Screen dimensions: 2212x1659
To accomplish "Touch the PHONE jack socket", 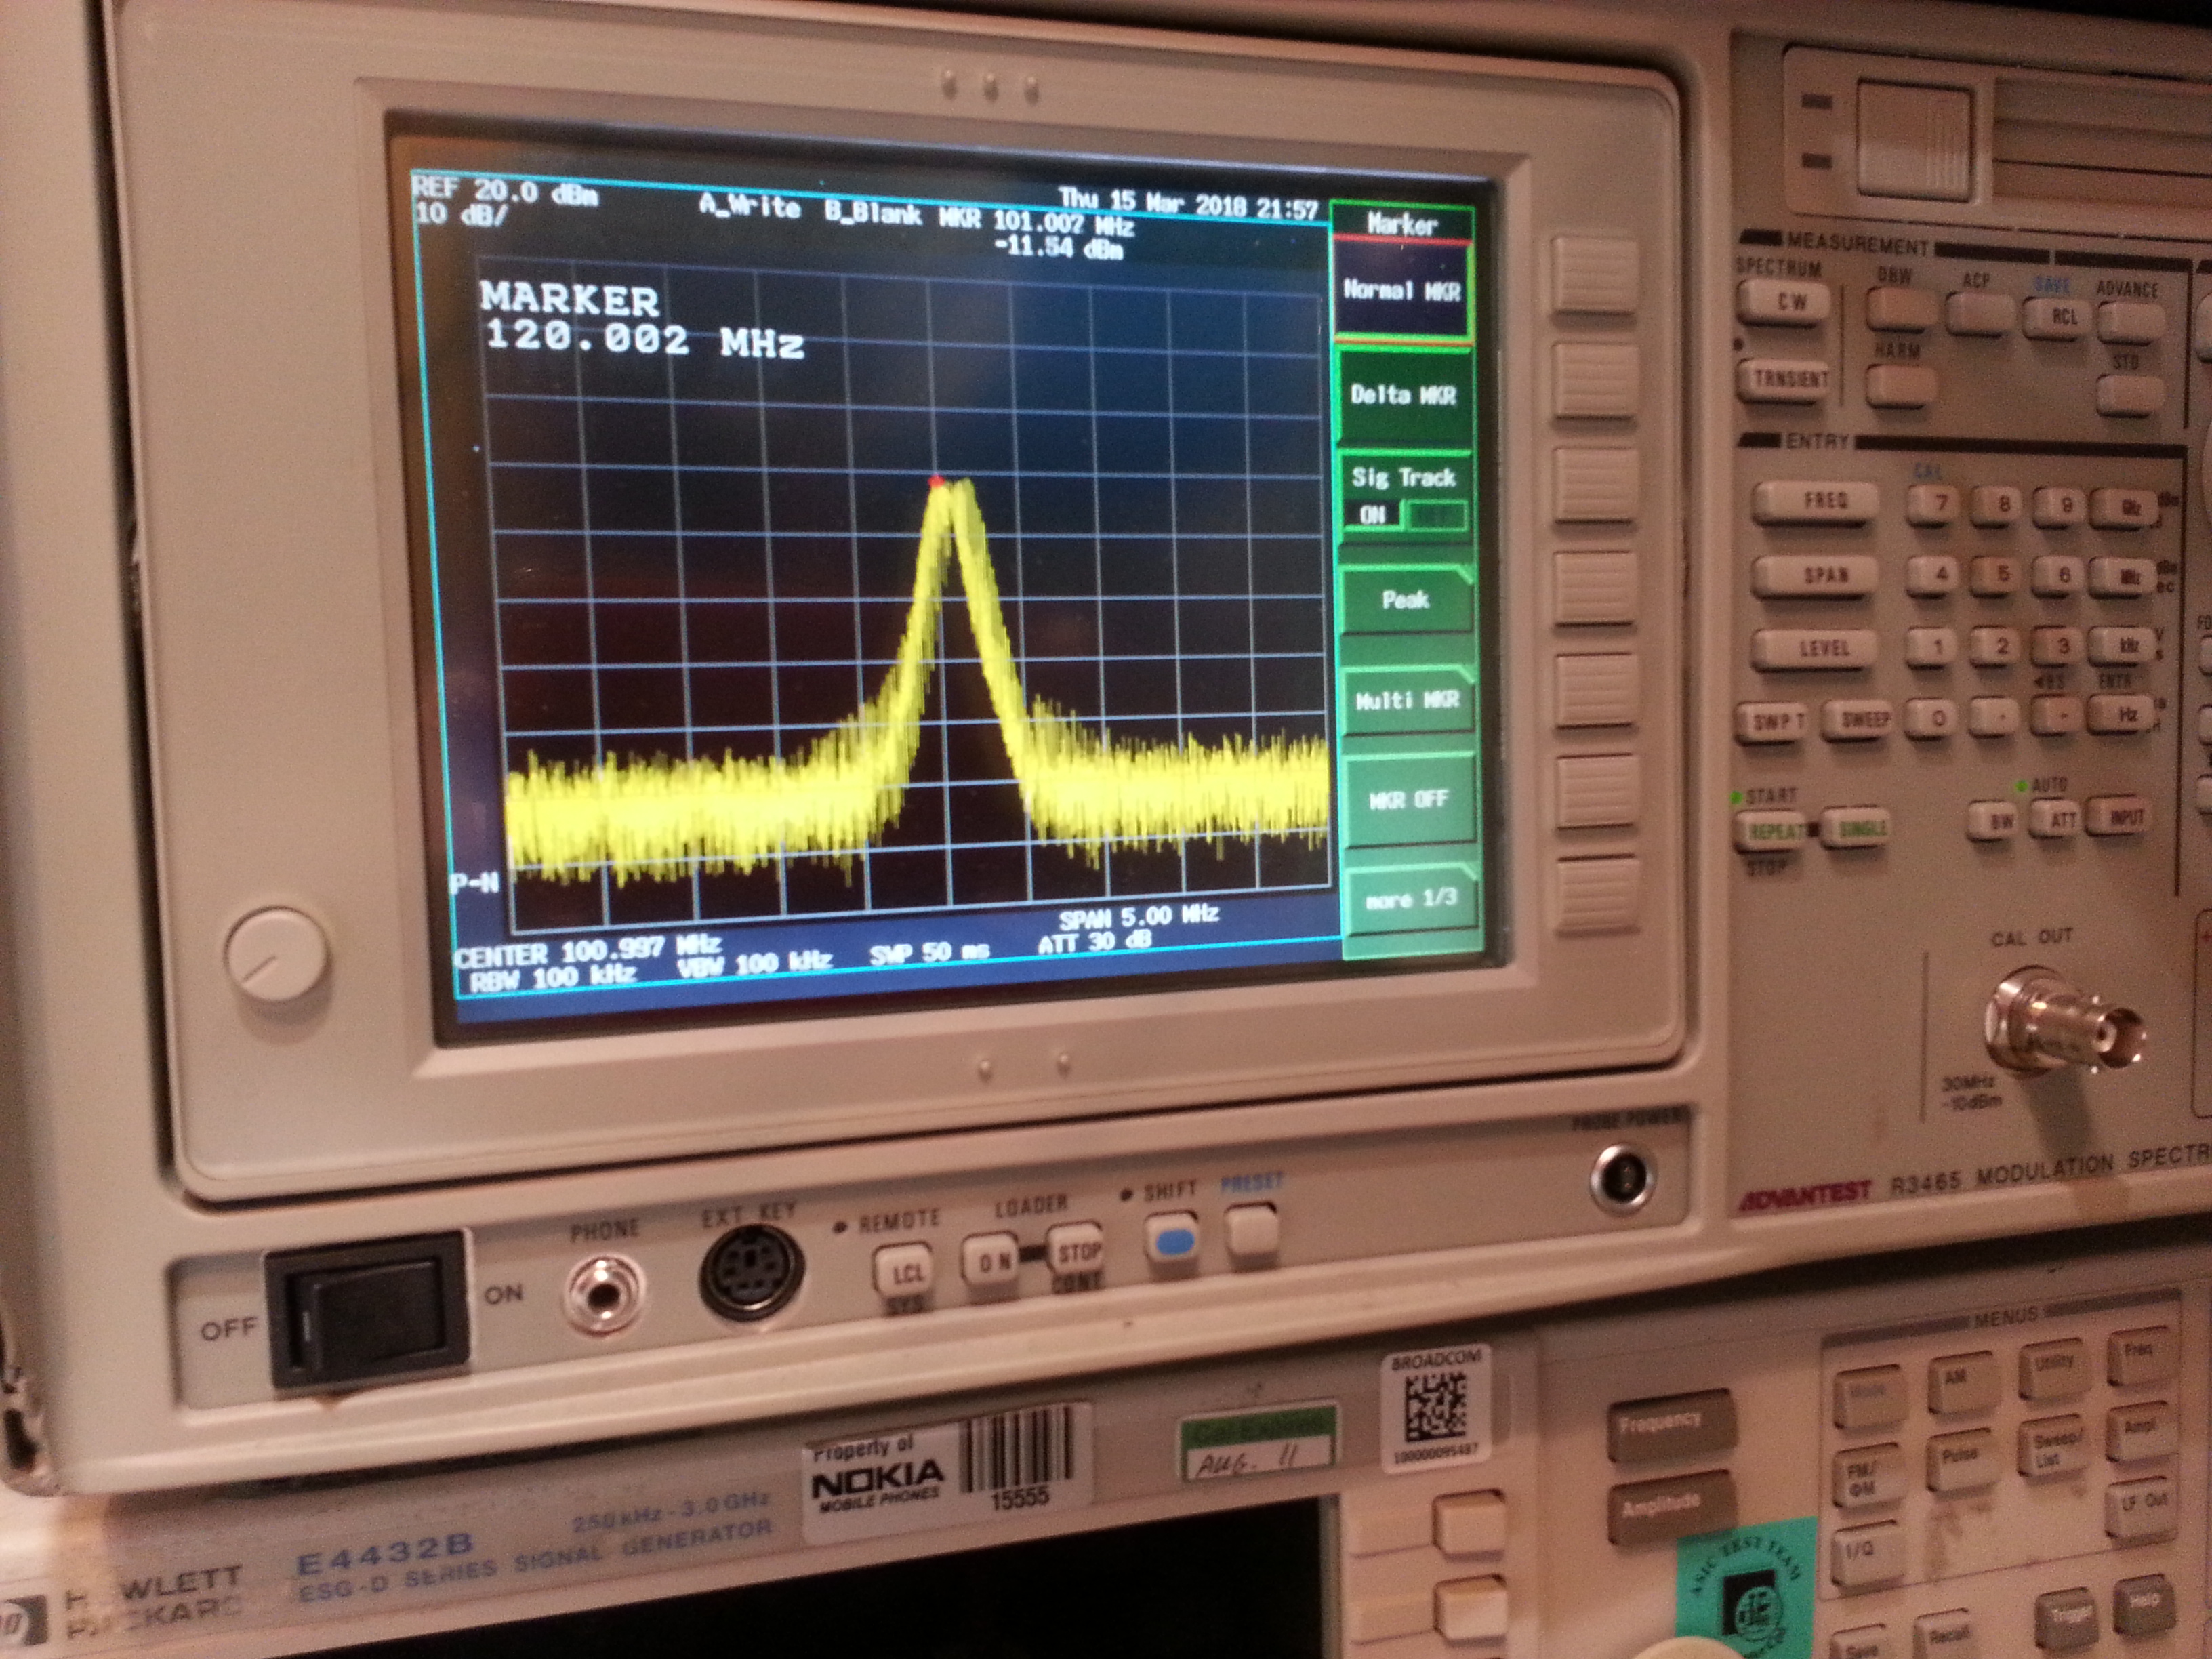I will (603, 1294).
